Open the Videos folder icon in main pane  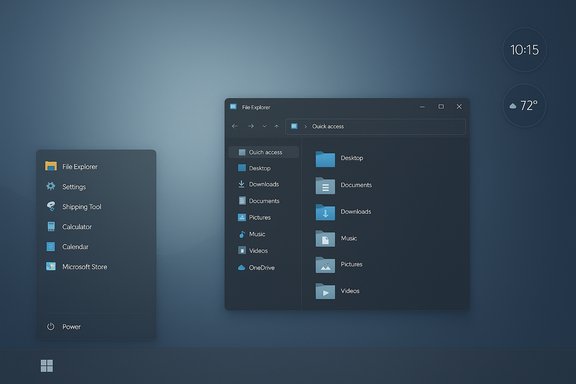pyautogui.click(x=325, y=291)
